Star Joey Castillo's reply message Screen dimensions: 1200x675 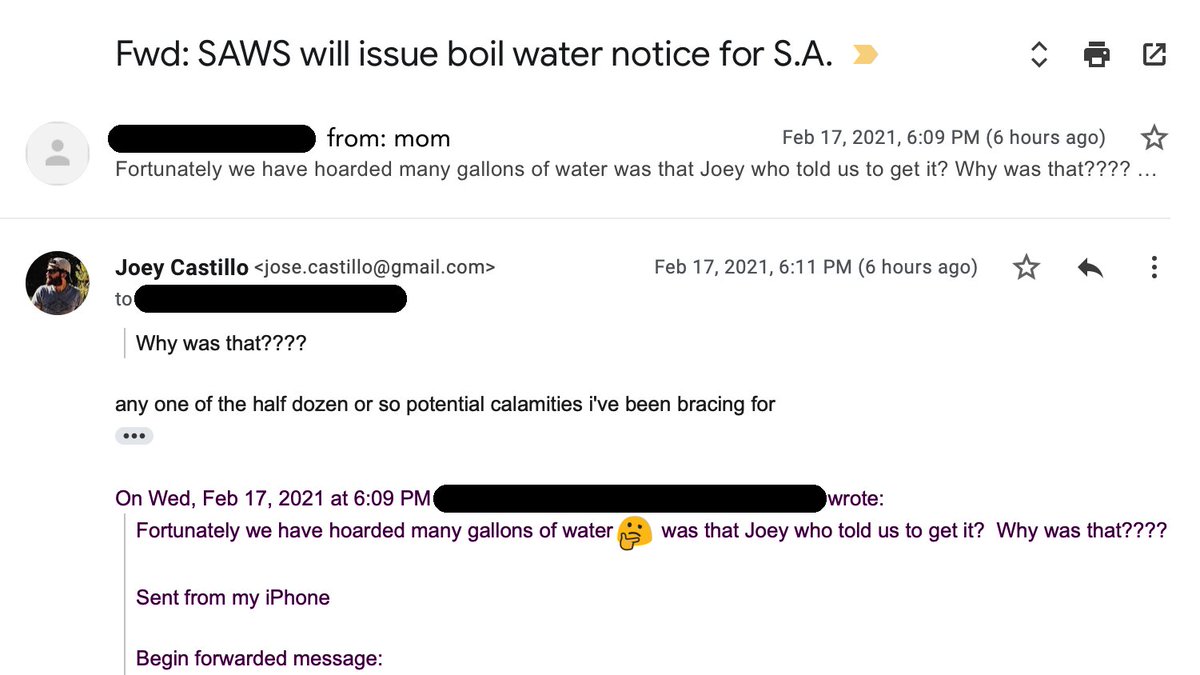(x=1026, y=267)
